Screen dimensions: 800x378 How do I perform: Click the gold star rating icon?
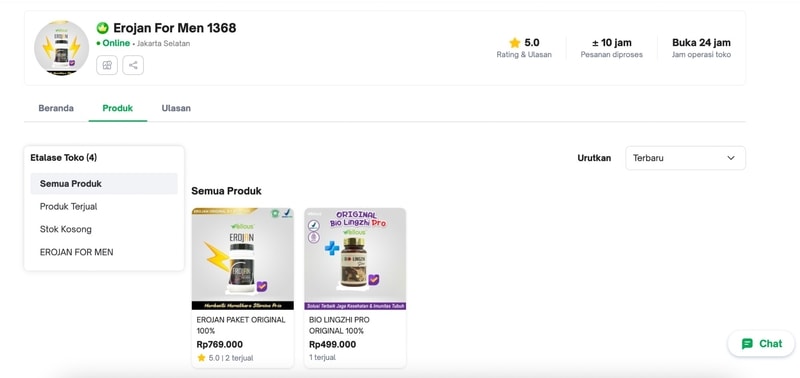click(x=514, y=43)
